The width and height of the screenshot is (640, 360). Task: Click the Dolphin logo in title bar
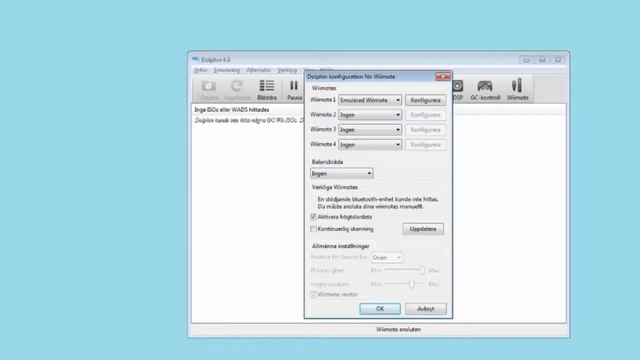pos(196,60)
